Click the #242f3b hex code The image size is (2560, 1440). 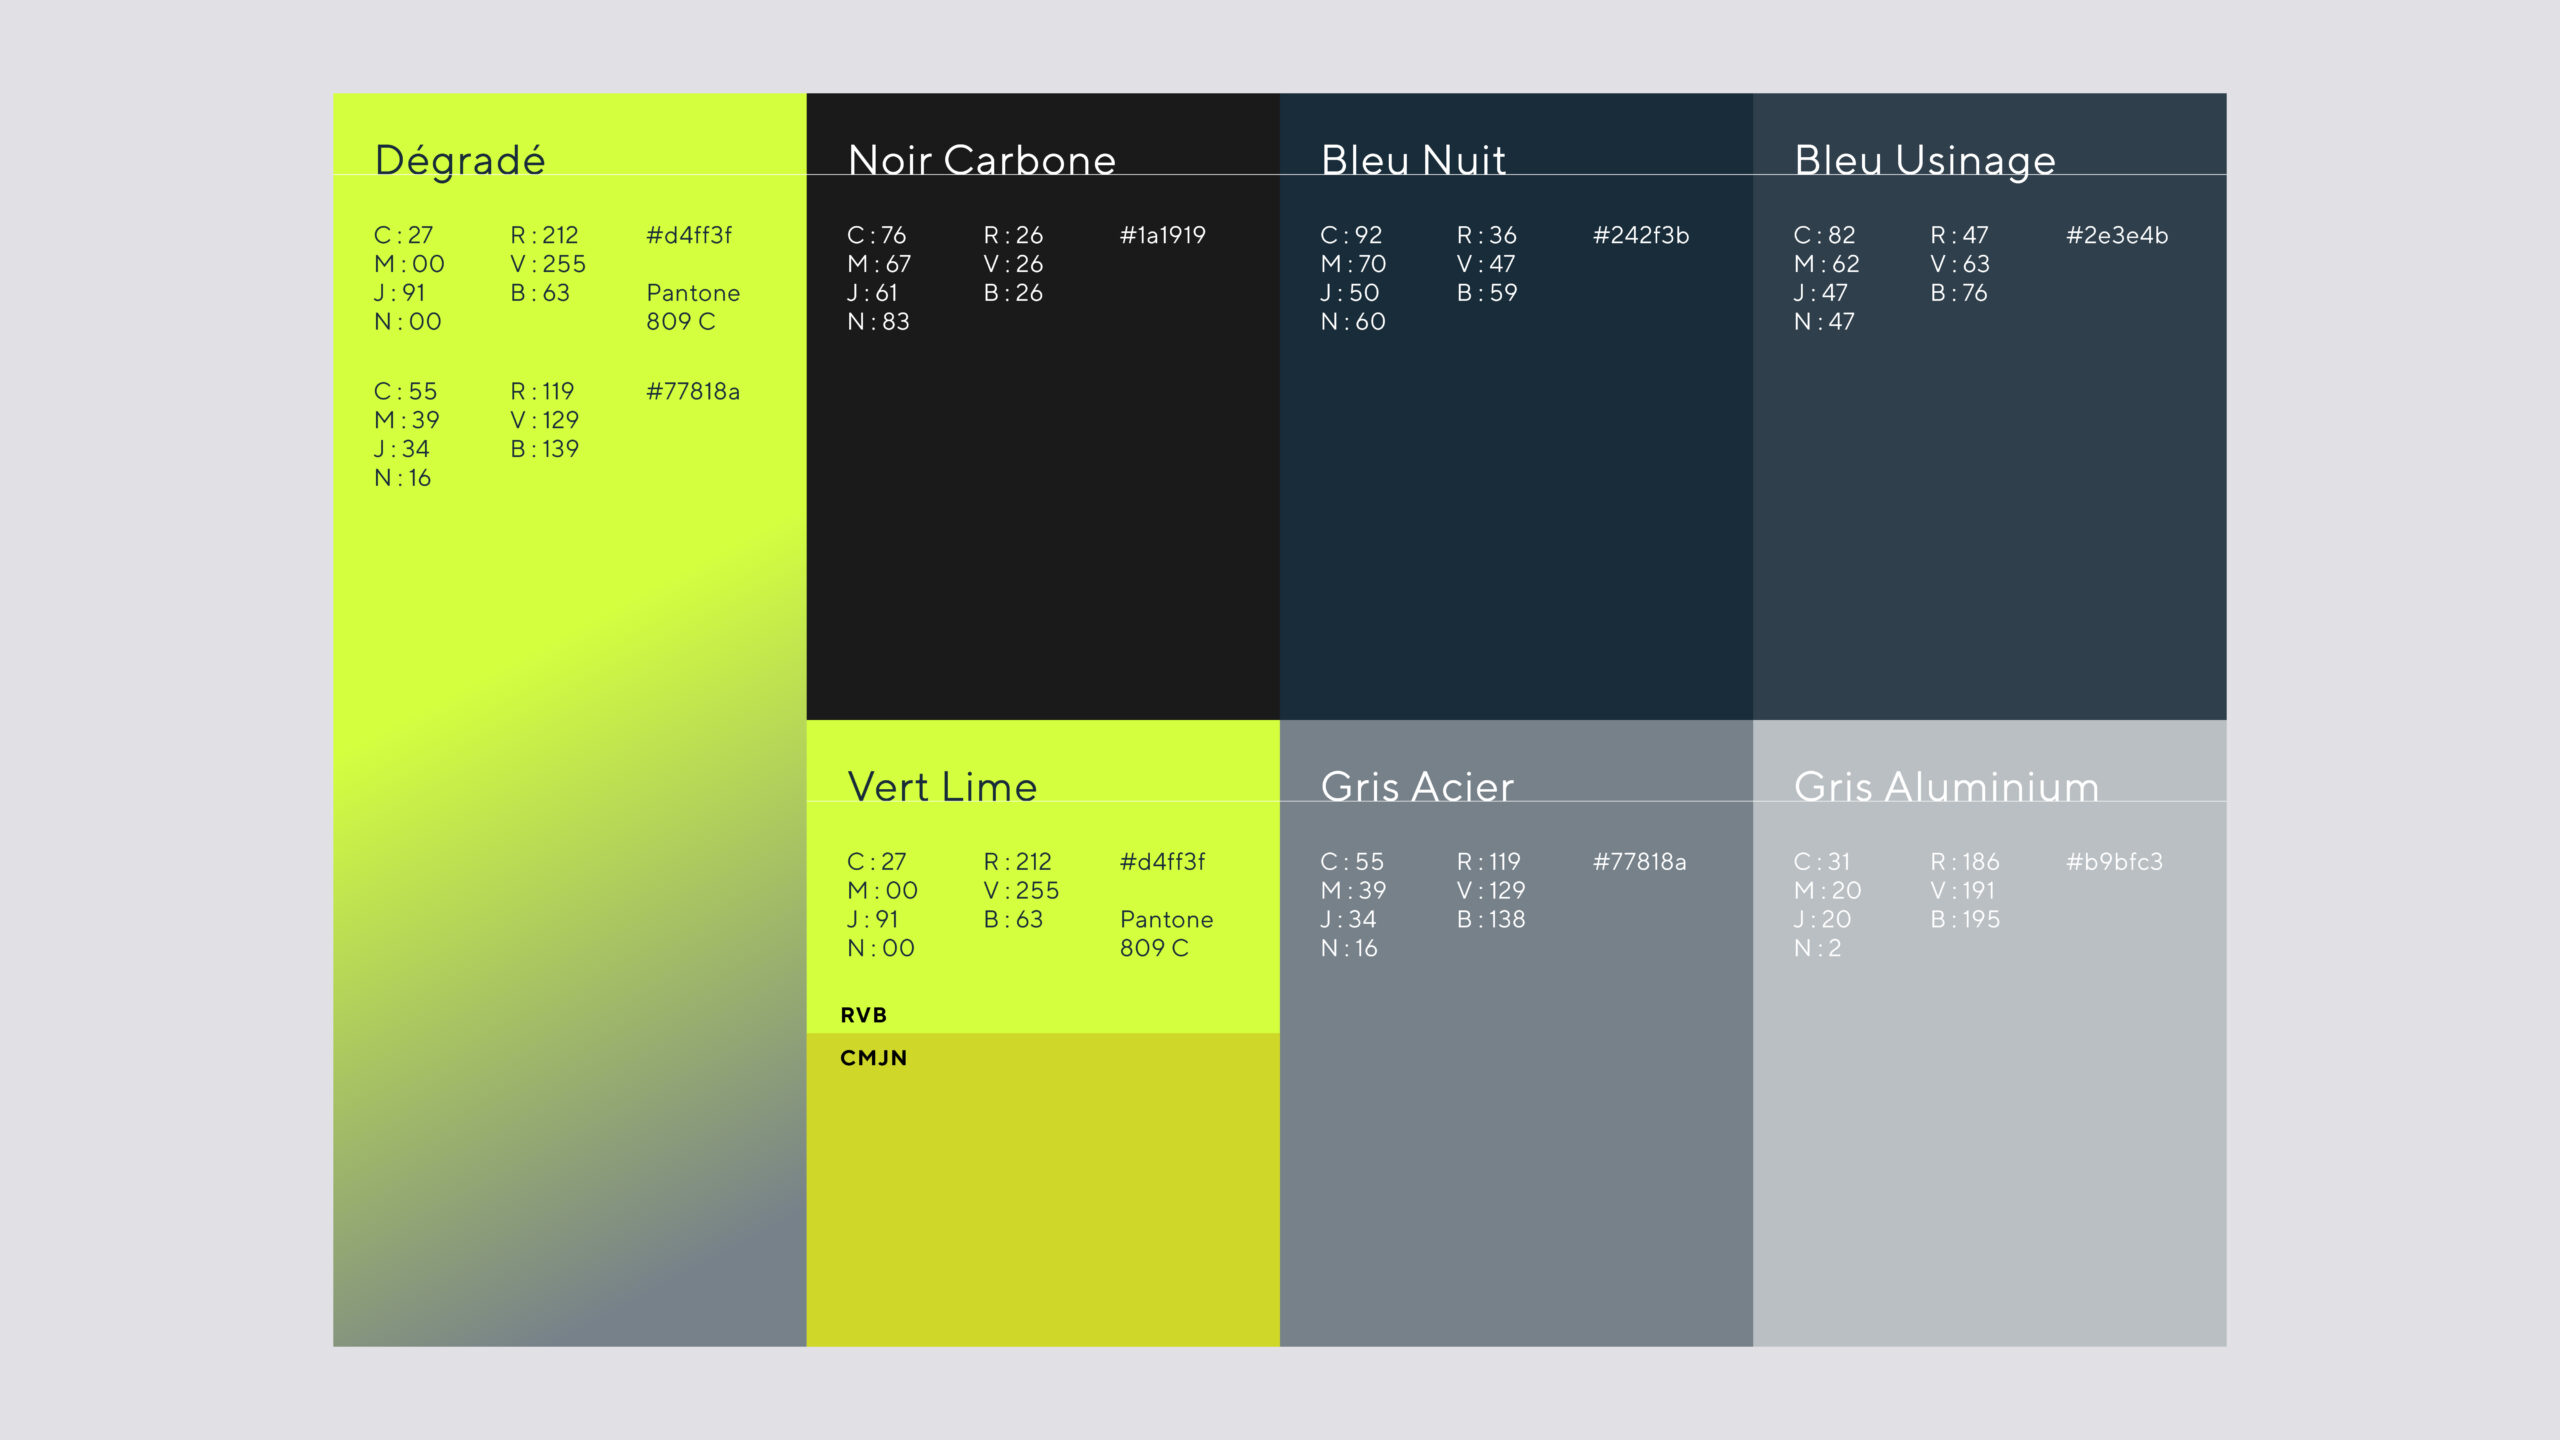1640,235
